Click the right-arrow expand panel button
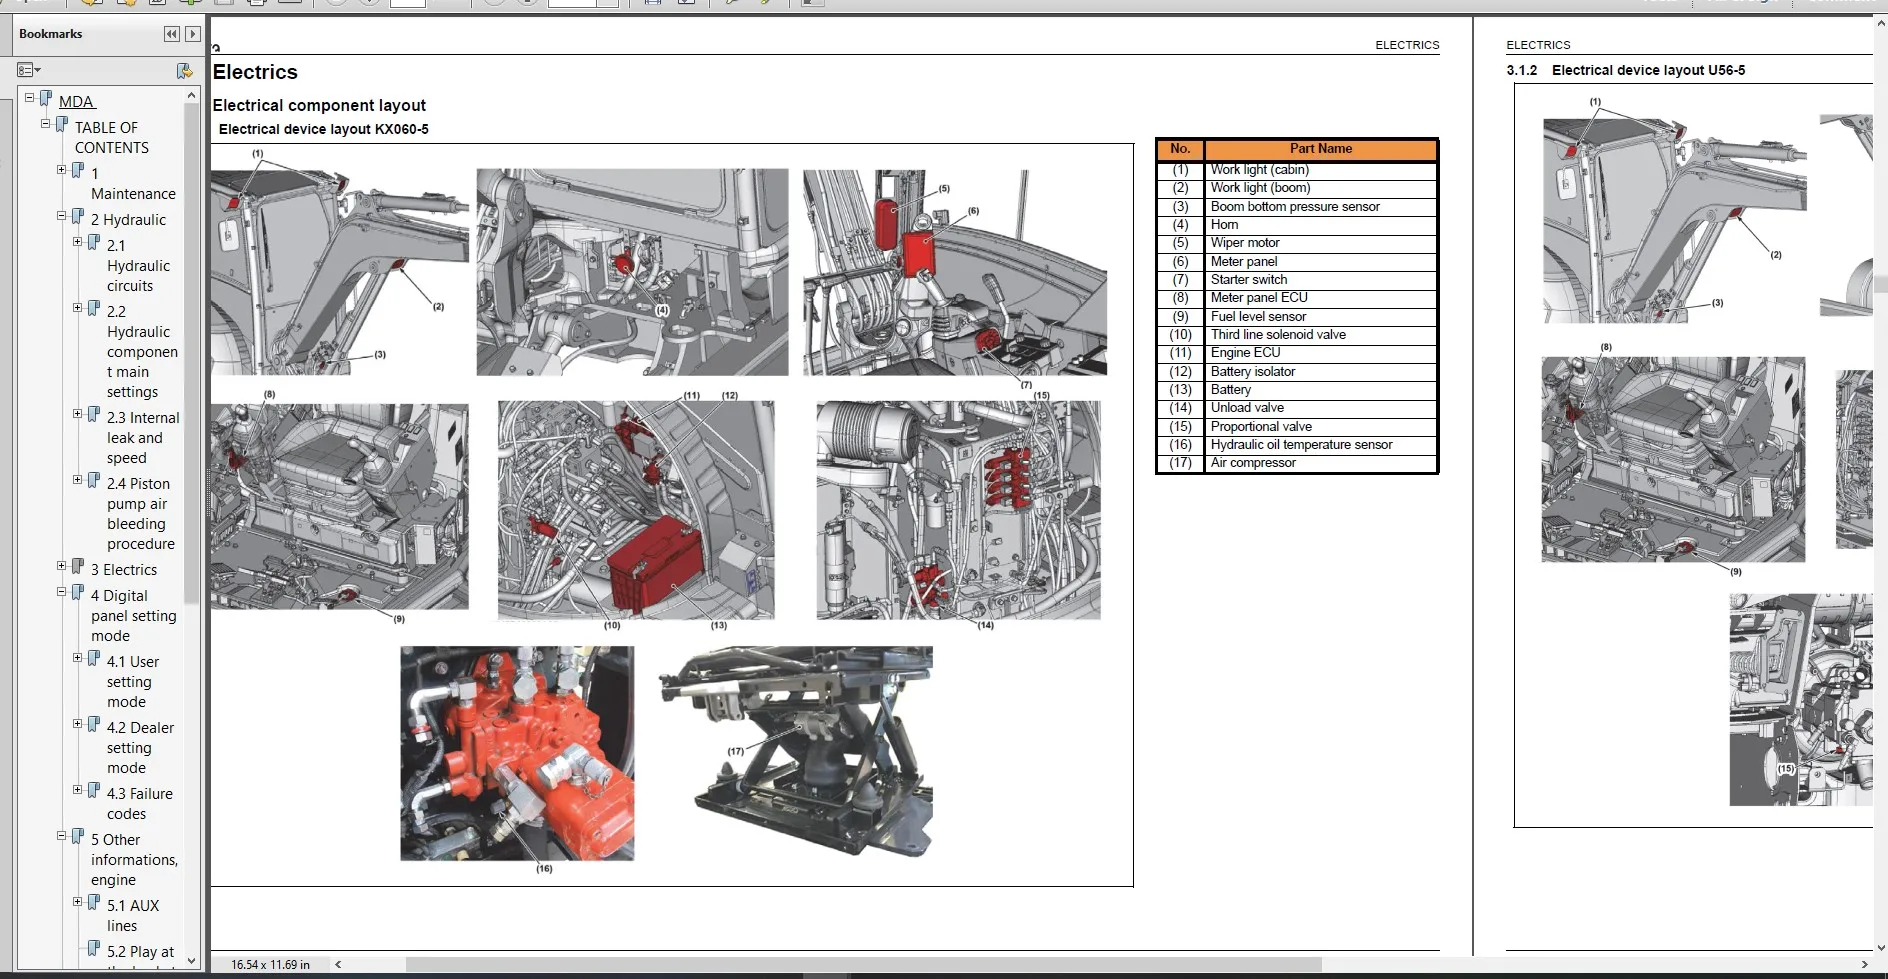The width and height of the screenshot is (1888, 979). click(x=193, y=34)
